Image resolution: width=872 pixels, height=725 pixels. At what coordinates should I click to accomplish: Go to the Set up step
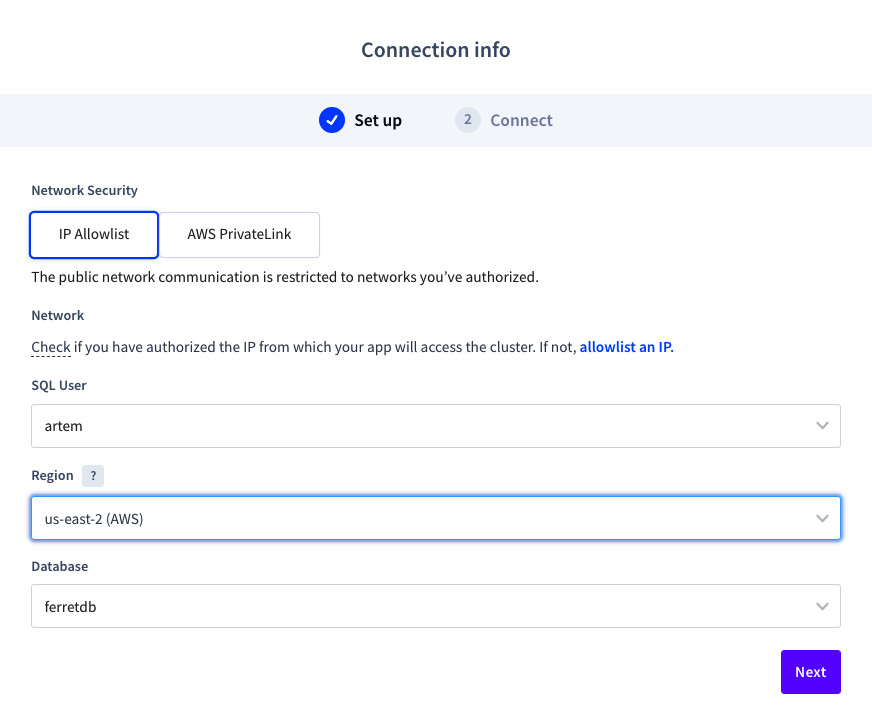378,121
